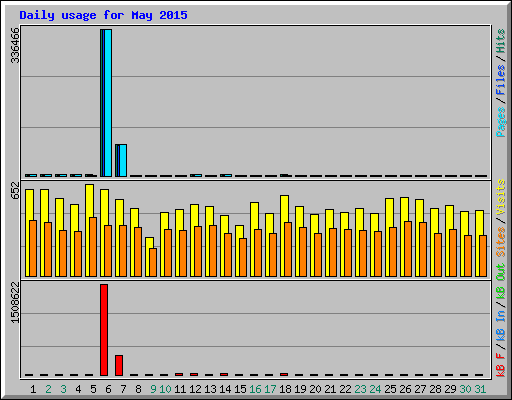The image size is (512, 400).
Task: Click the orange sites bar for day 26
Action: coord(408,249)
